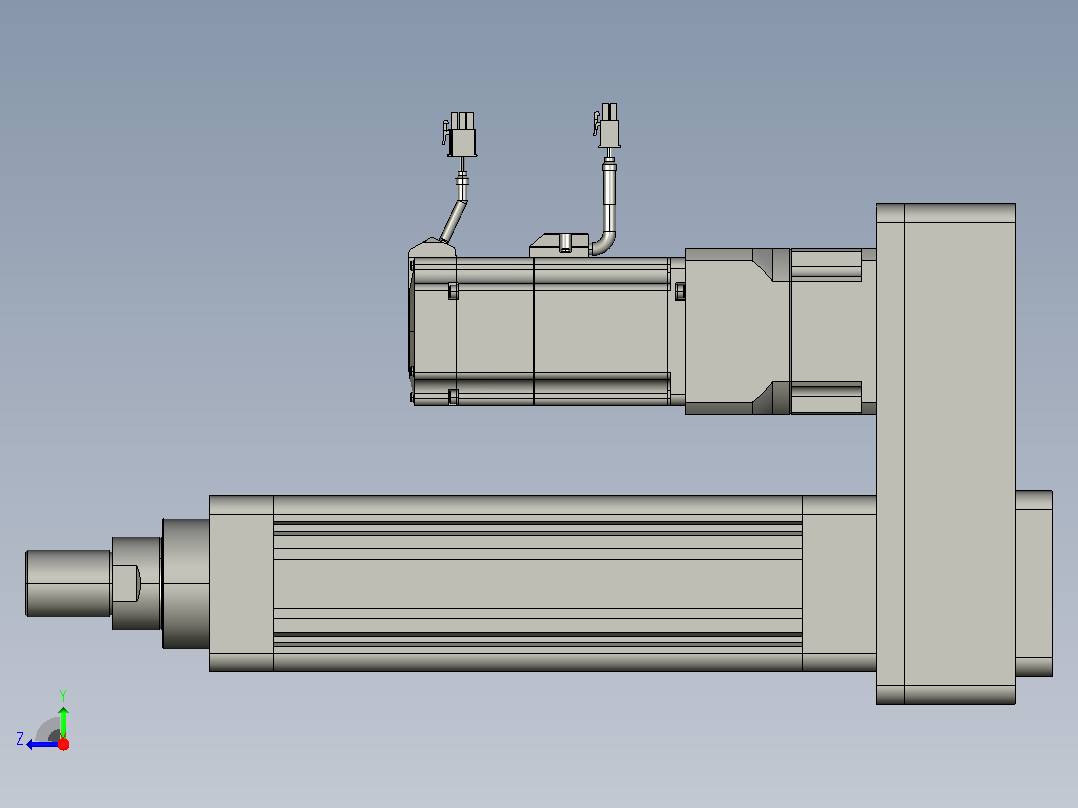The width and height of the screenshot is (1078, 808).
Task: Select the motor adapter flange block
Action: click(738, 331)
